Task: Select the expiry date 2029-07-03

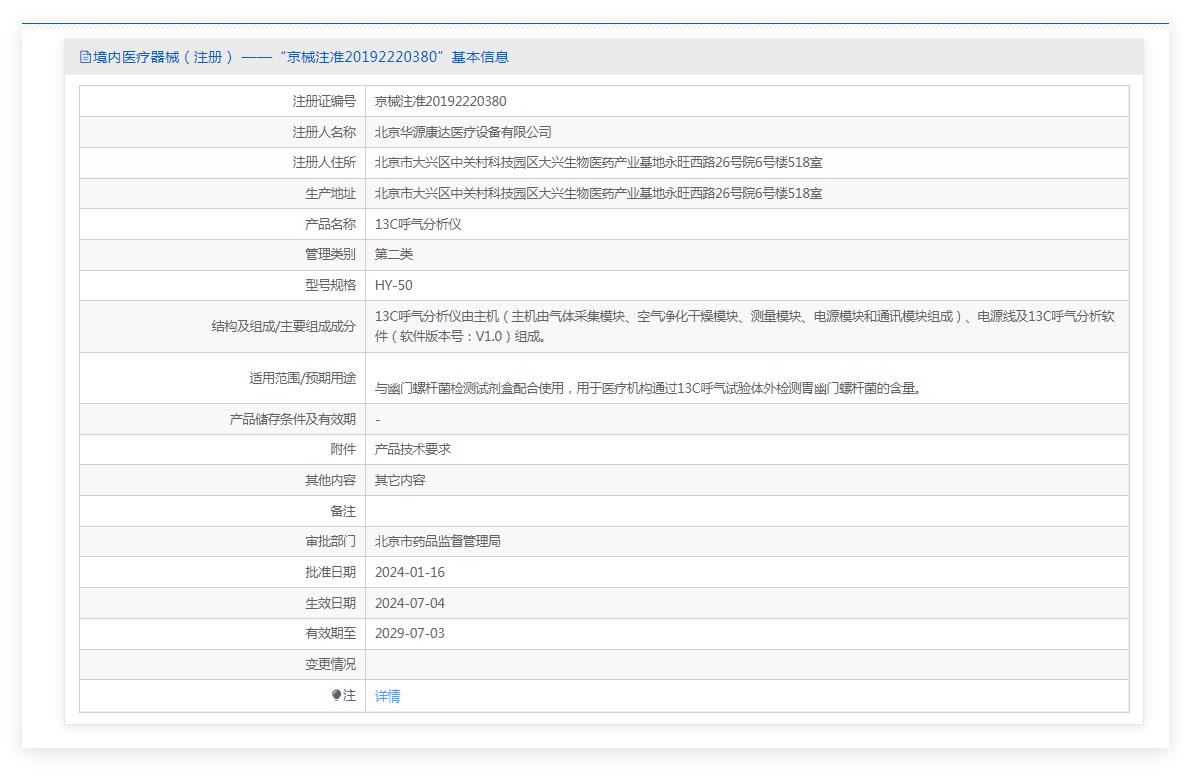Action: 409,633
